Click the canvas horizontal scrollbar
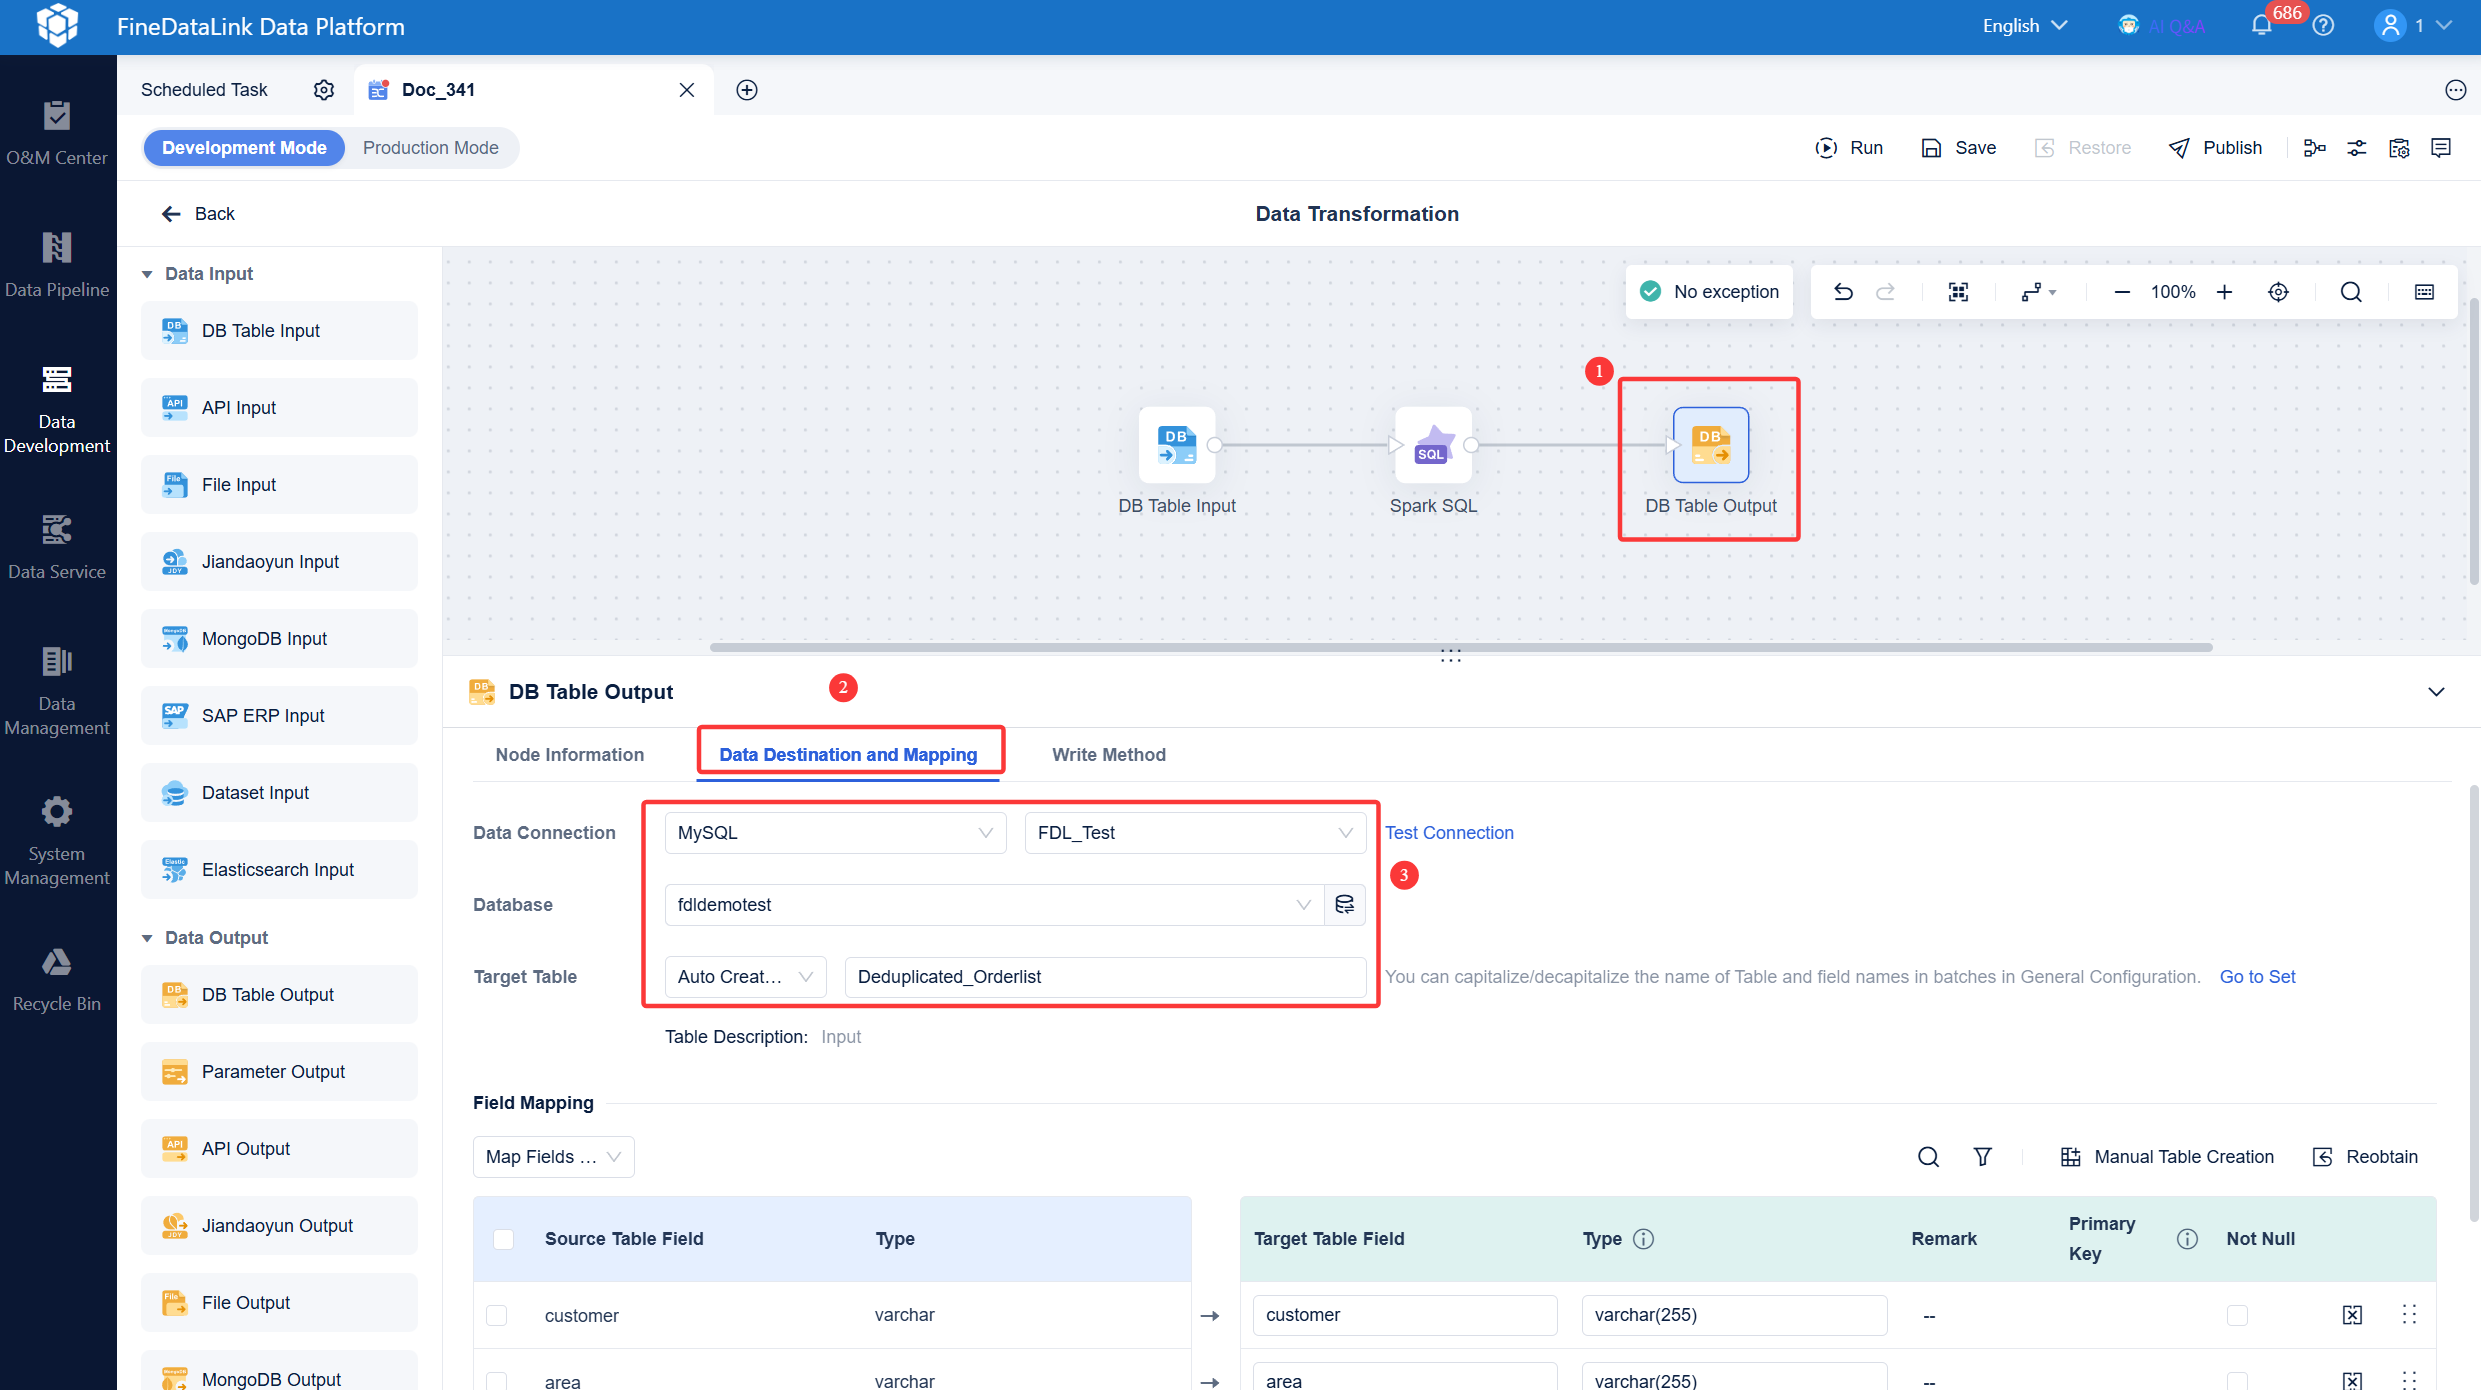The image size is (2481, 1390). 1461,647
